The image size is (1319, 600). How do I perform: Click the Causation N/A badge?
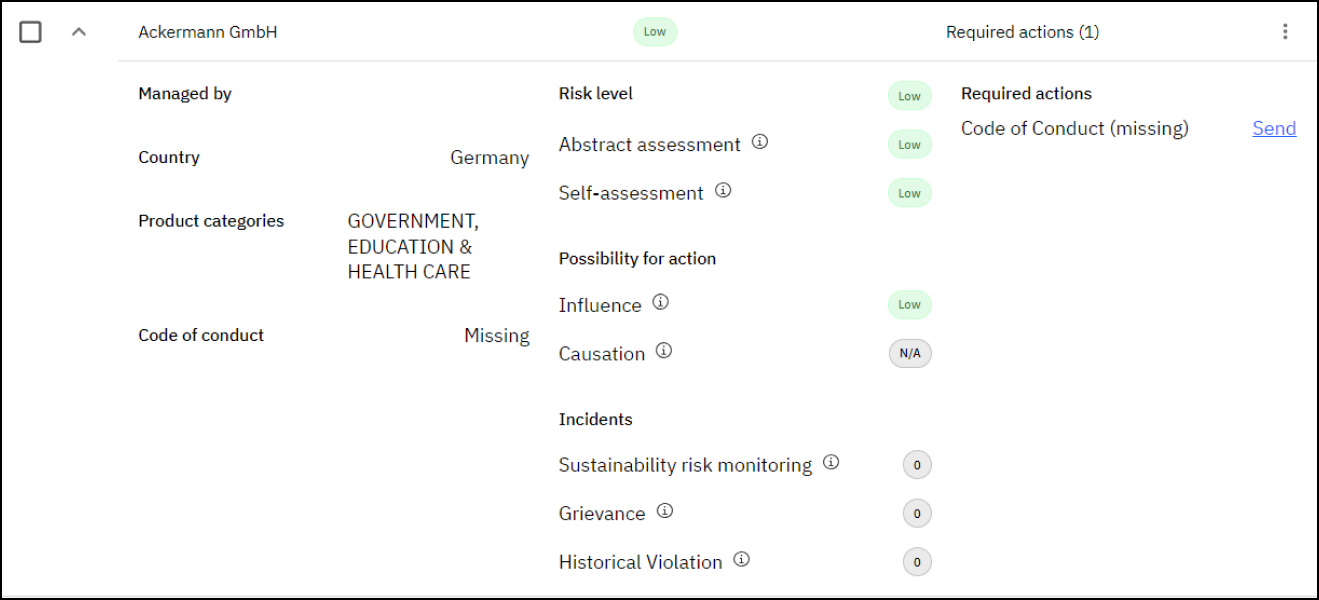910,354
